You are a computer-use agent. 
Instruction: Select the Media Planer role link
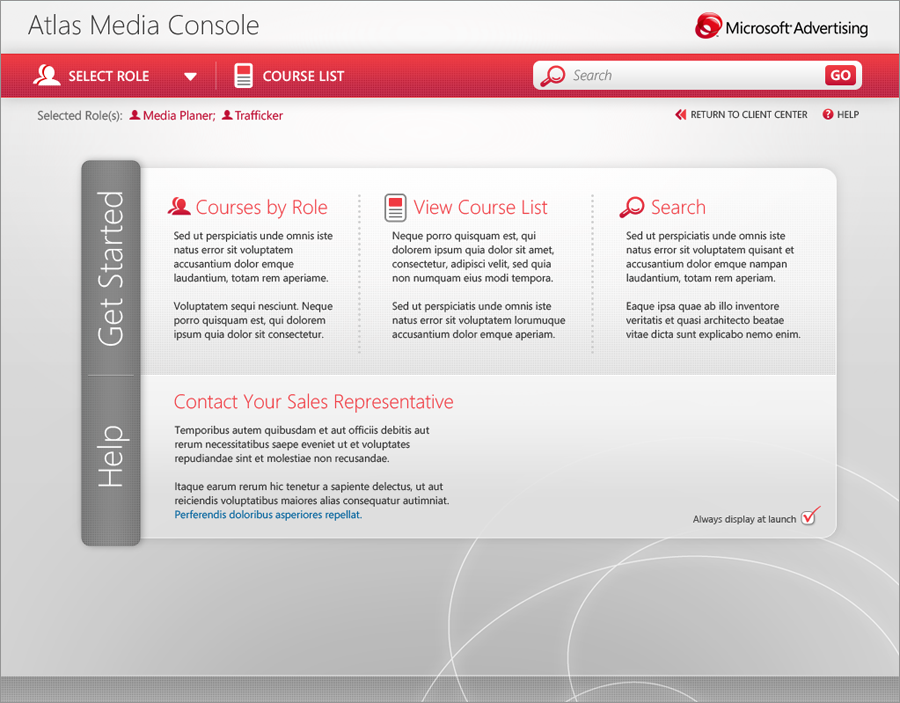click(179, 115)
